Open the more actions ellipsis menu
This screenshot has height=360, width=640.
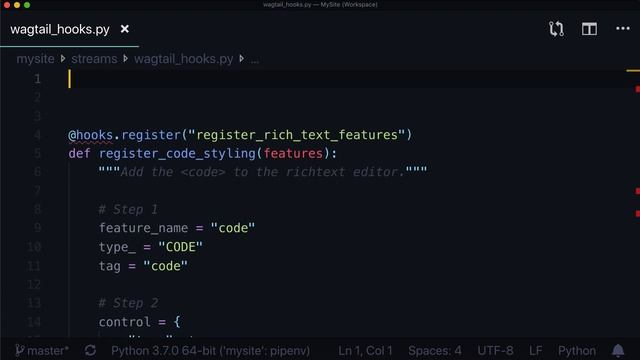tap(623, 28)
